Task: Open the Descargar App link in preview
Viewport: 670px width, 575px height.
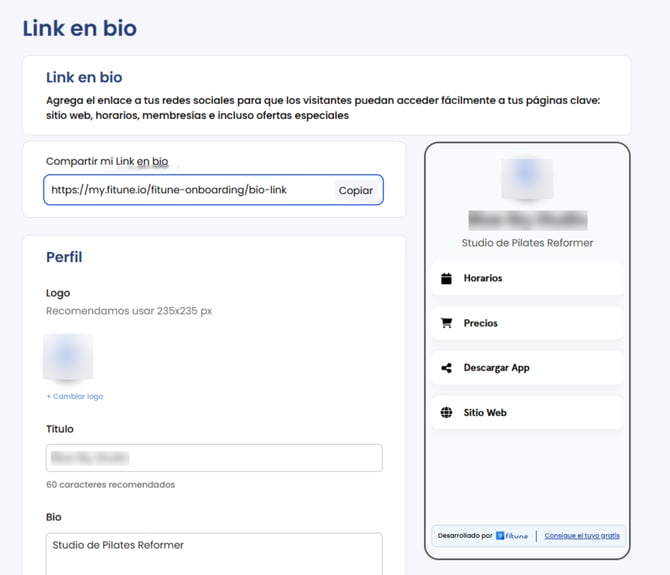Action: (527, 368)
